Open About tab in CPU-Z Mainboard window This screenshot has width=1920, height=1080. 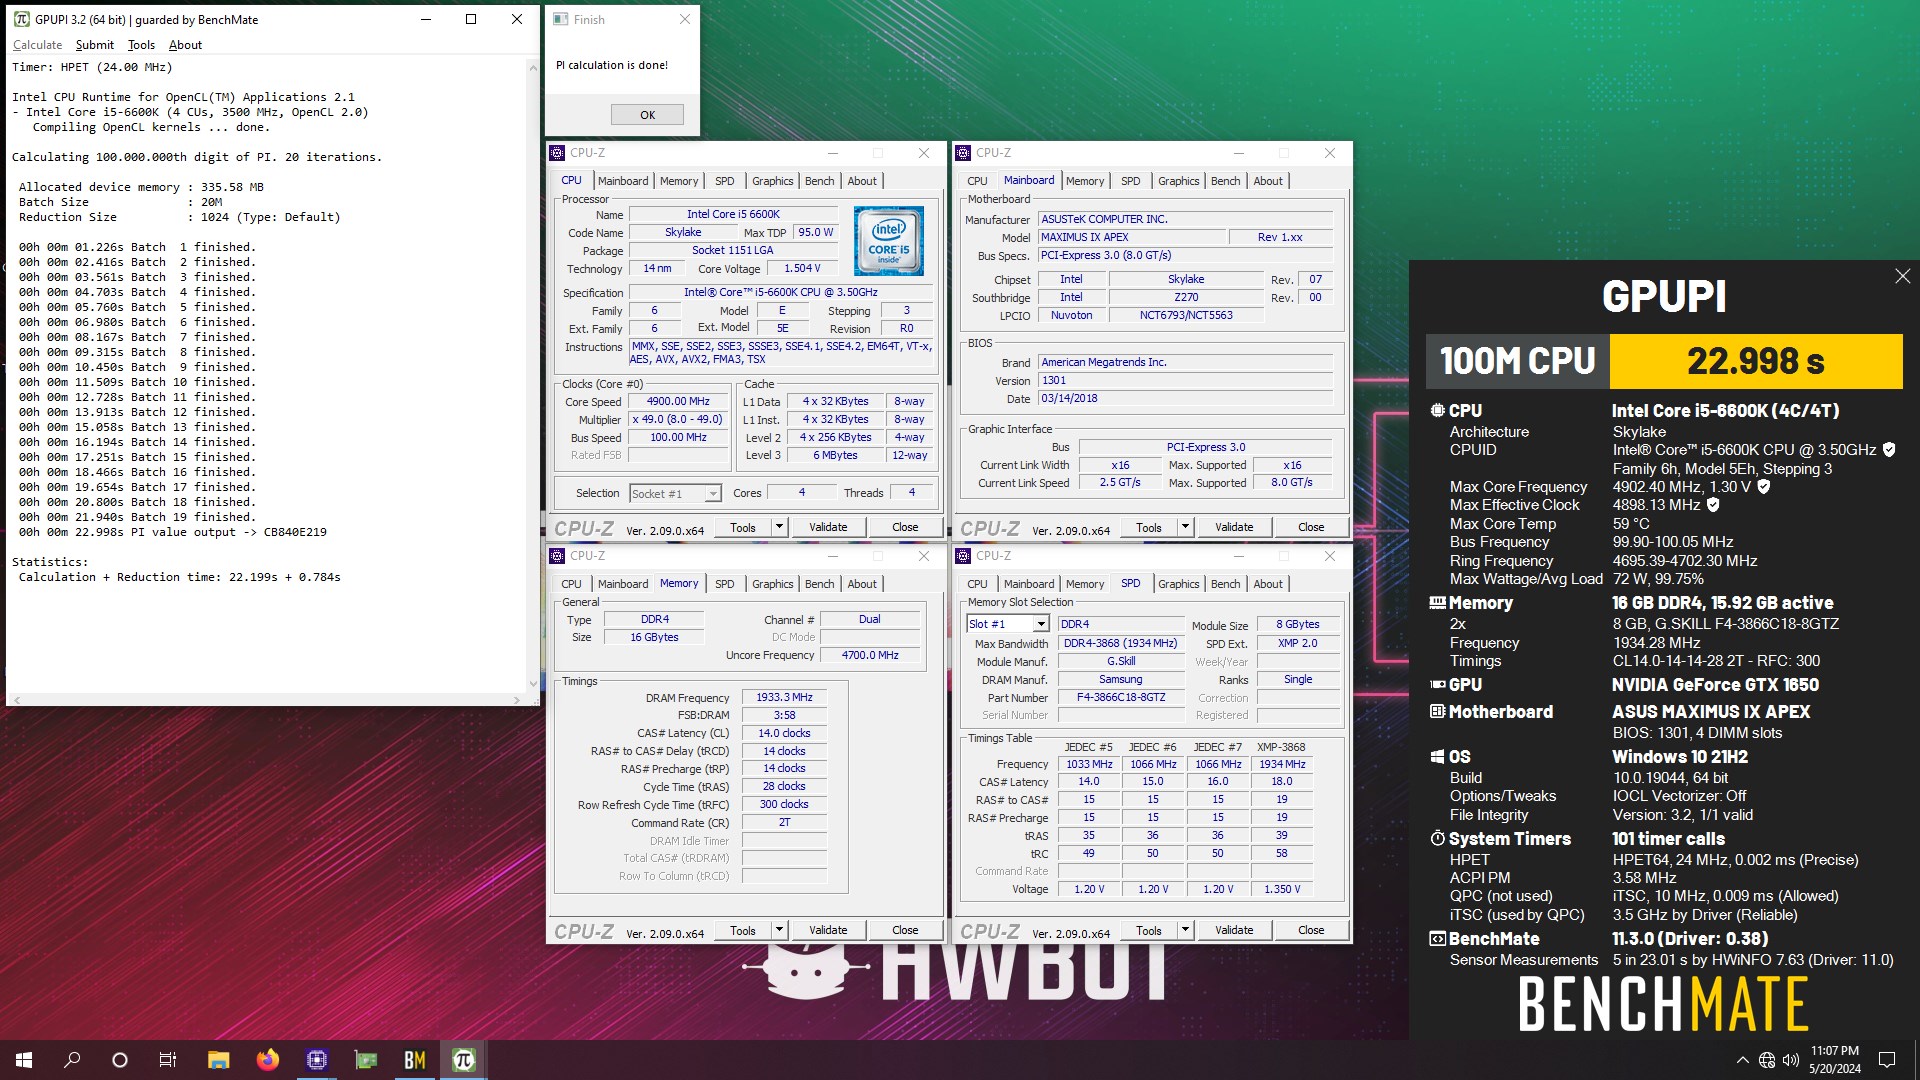pyautogui.click(x=1268, y=181)
